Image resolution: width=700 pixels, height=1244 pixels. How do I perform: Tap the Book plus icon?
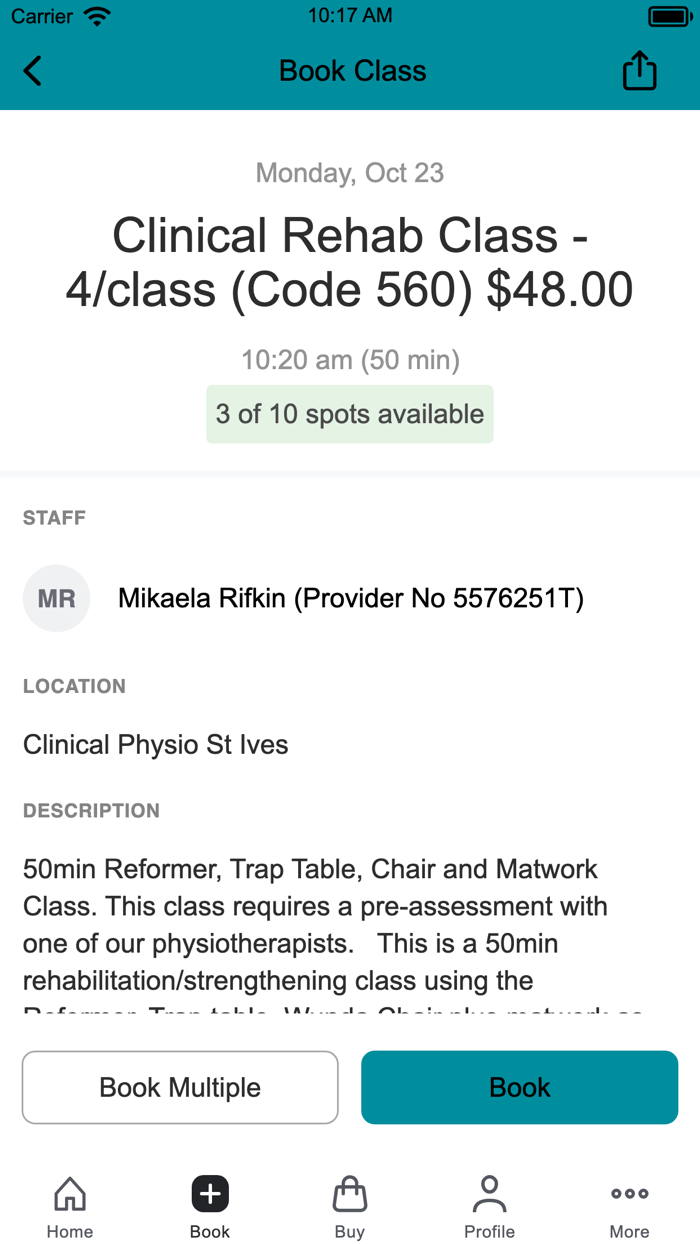point(209,1193)
